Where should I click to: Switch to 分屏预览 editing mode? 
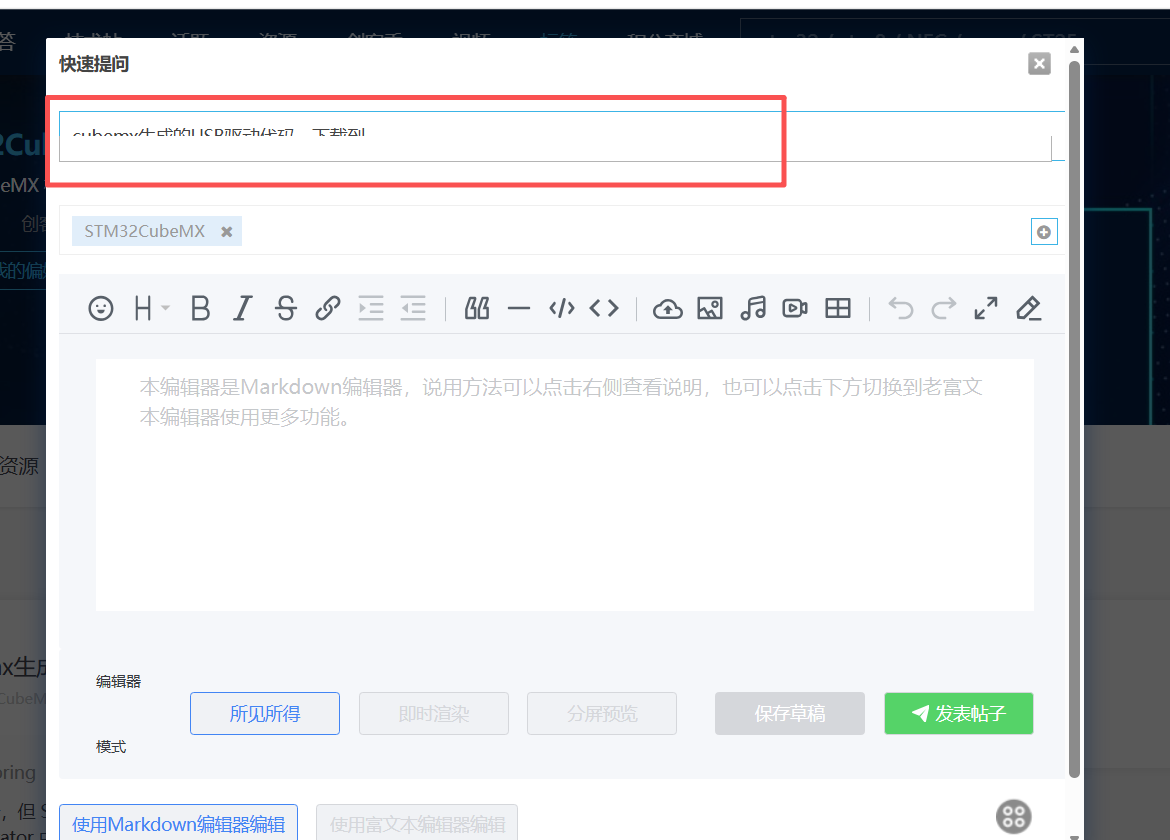point(602,714)
